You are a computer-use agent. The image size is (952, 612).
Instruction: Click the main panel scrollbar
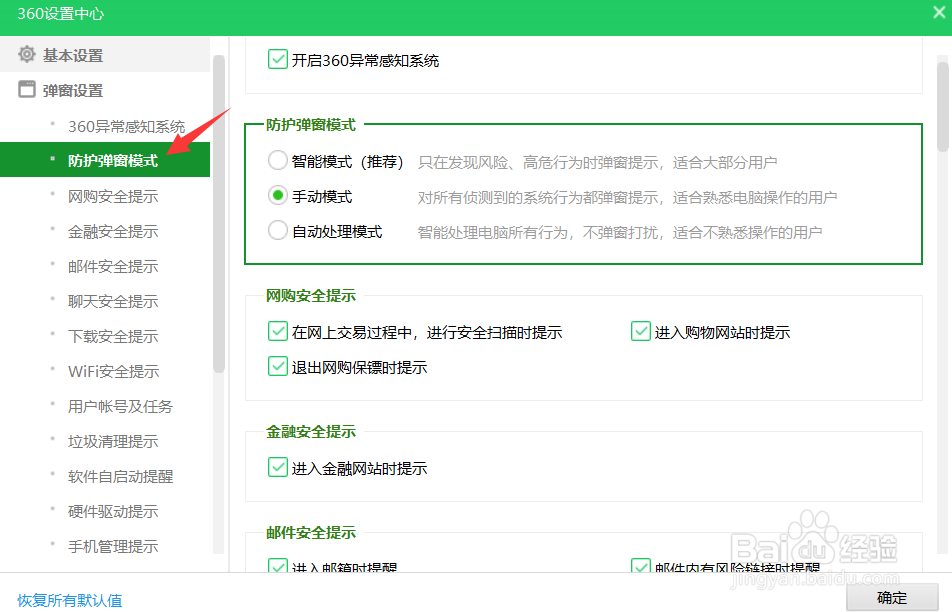pos(942,106)
